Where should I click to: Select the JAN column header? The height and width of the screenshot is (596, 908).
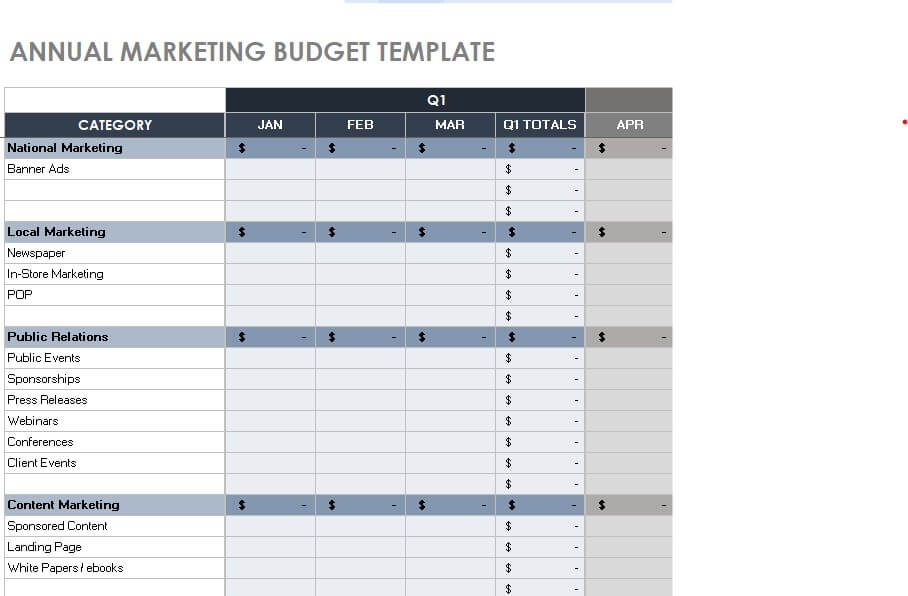pyautogui.click(x=270, y=125)
